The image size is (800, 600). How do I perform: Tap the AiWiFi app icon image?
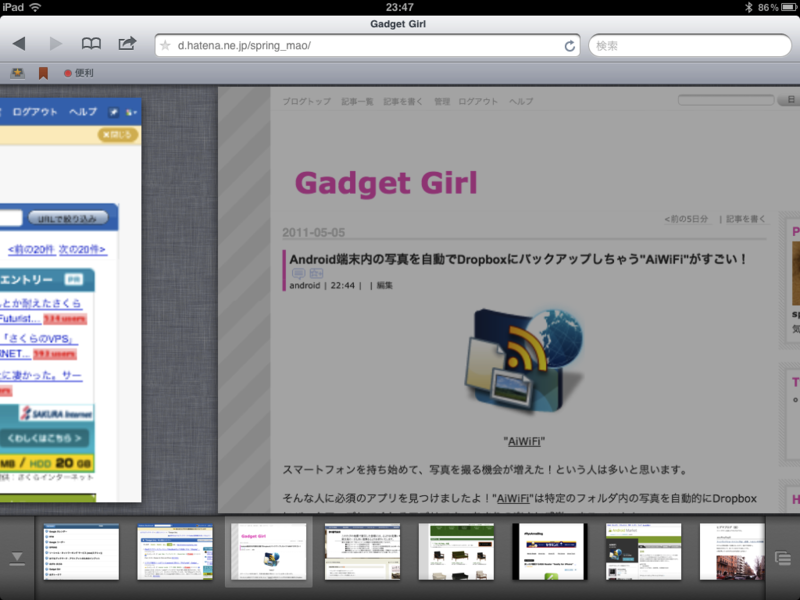(x=523, y=360)
